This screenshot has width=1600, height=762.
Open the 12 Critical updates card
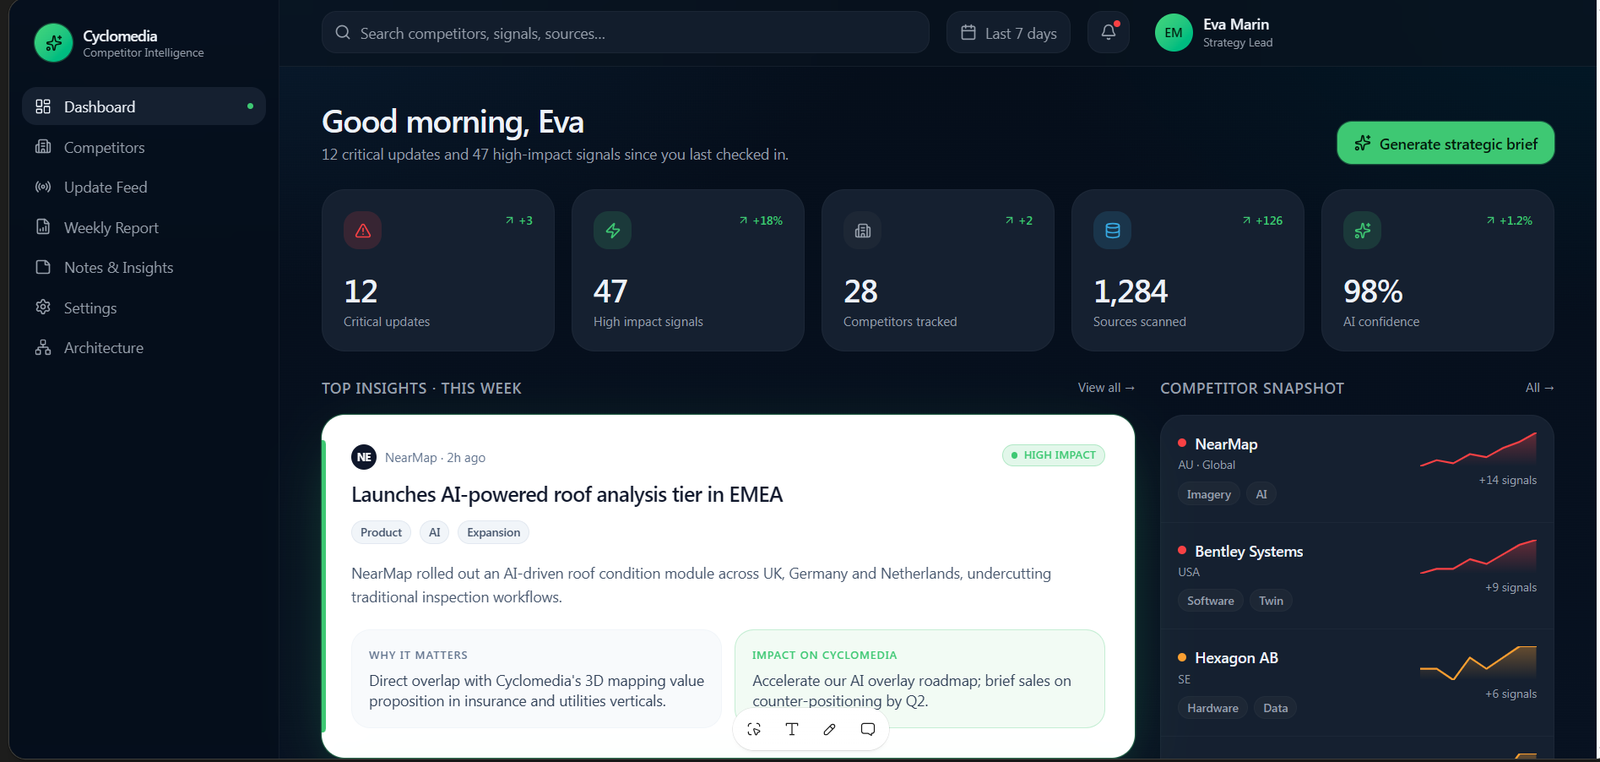(x=438, y=270)
